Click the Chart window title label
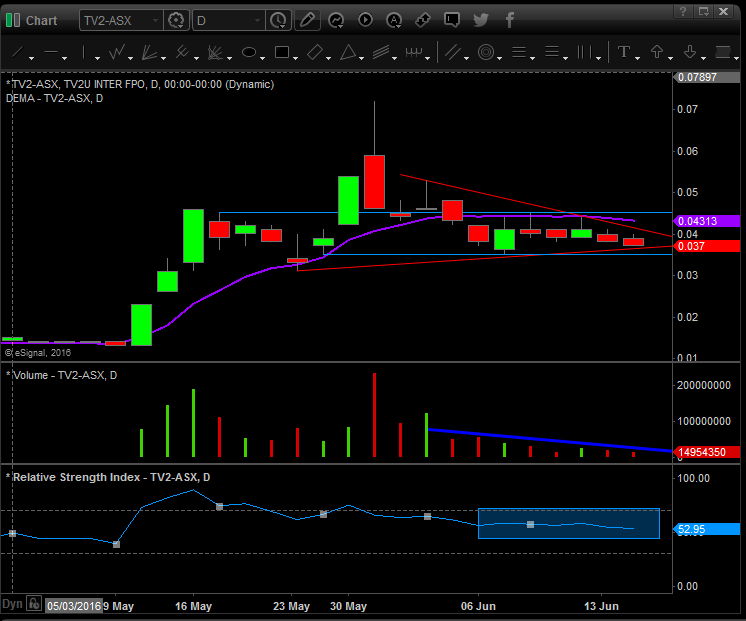The height and width of the screenshot is (621, 746). [41, 20]
